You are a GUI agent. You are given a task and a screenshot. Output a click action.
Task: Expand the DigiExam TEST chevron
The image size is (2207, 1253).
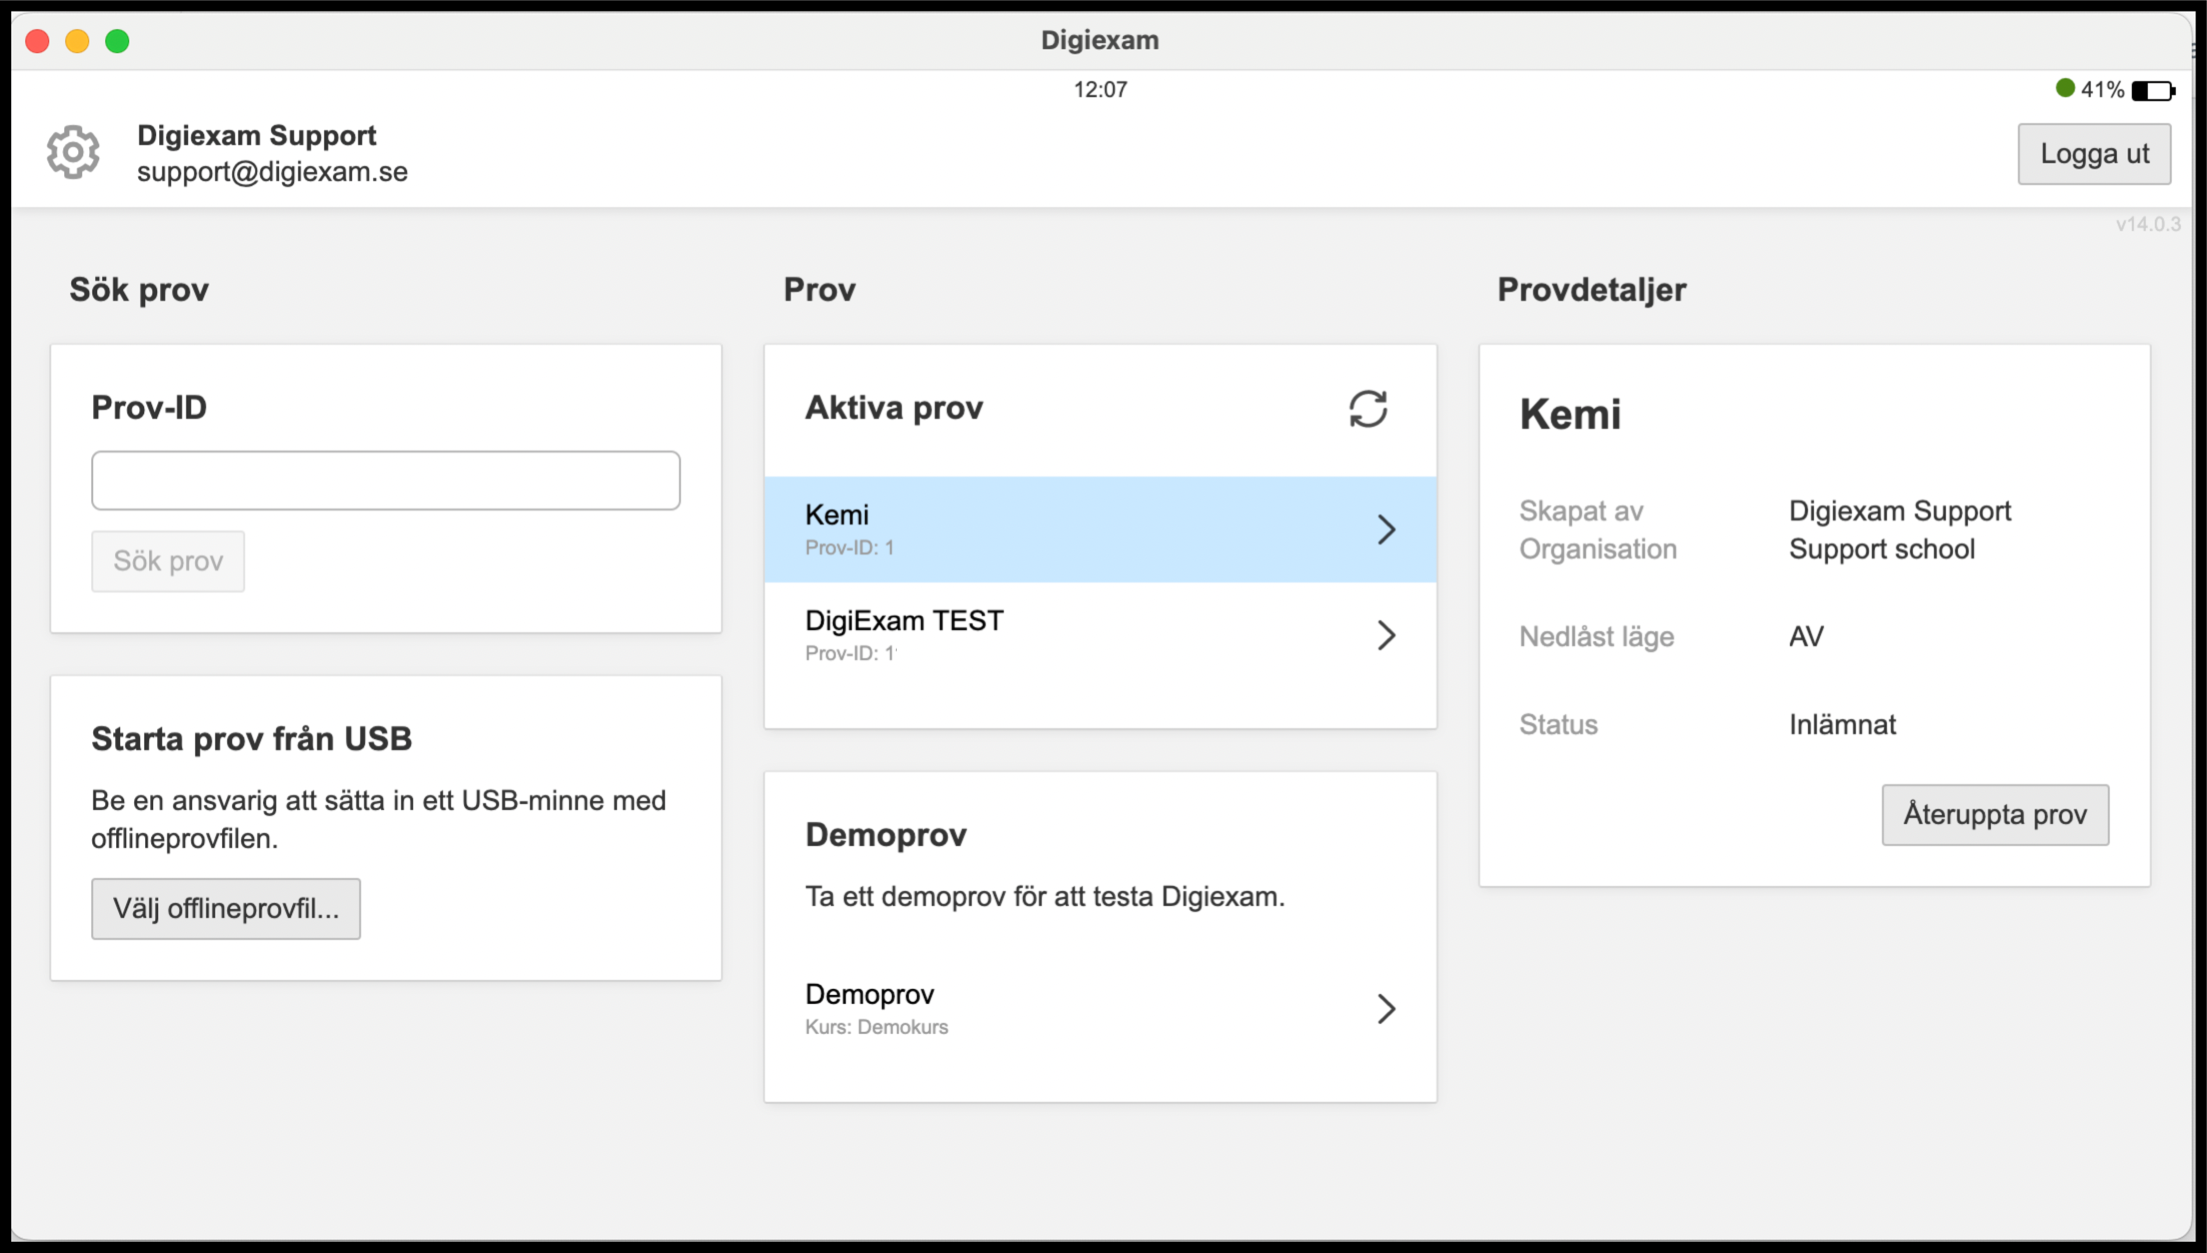pyautogui.click(x=1386, y=635)
